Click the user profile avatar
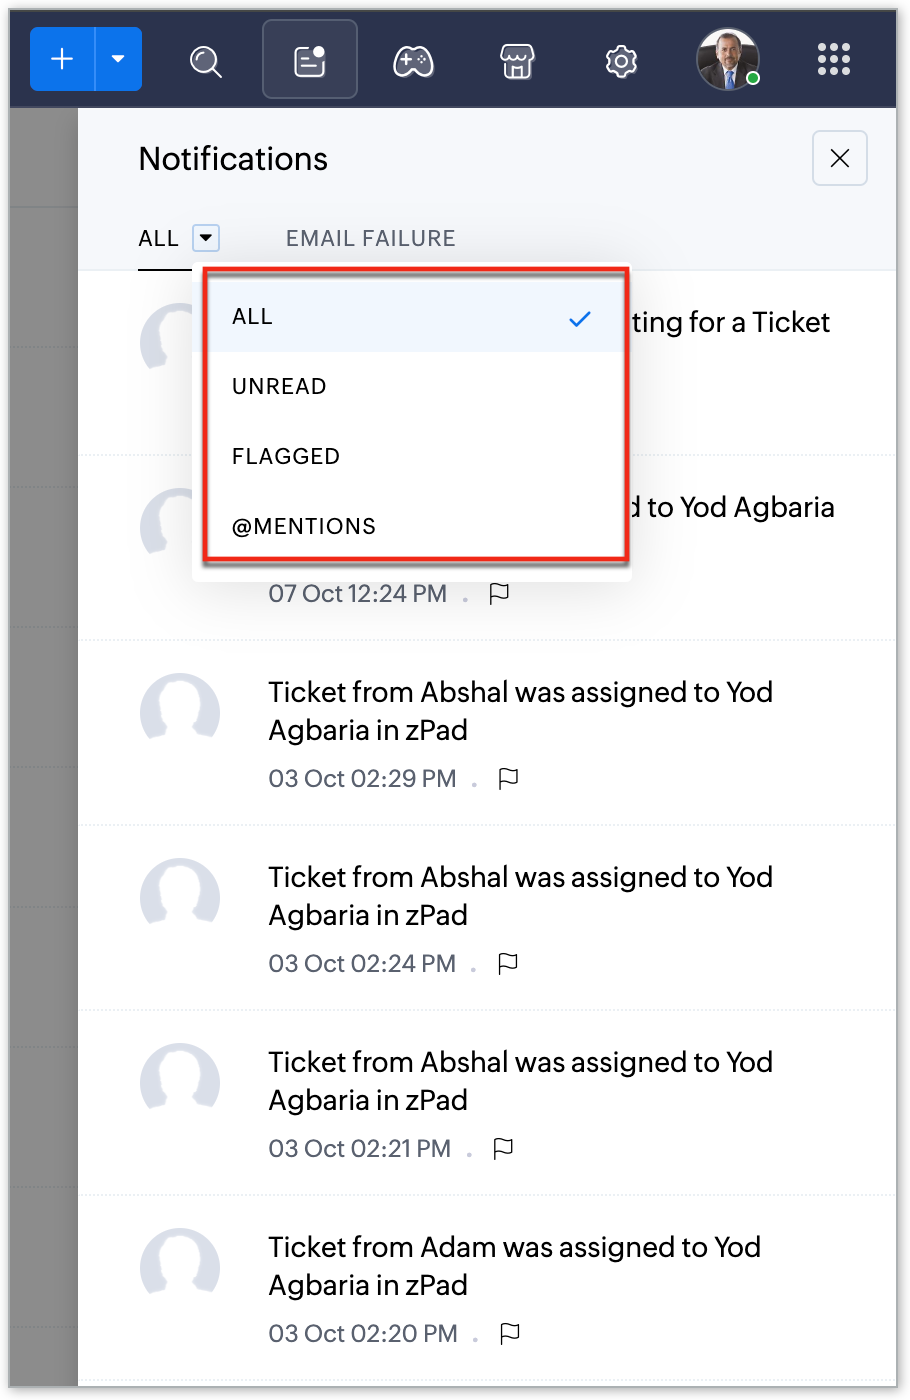The width and height of the screenshot is (910, 1400). pos(727,60)
